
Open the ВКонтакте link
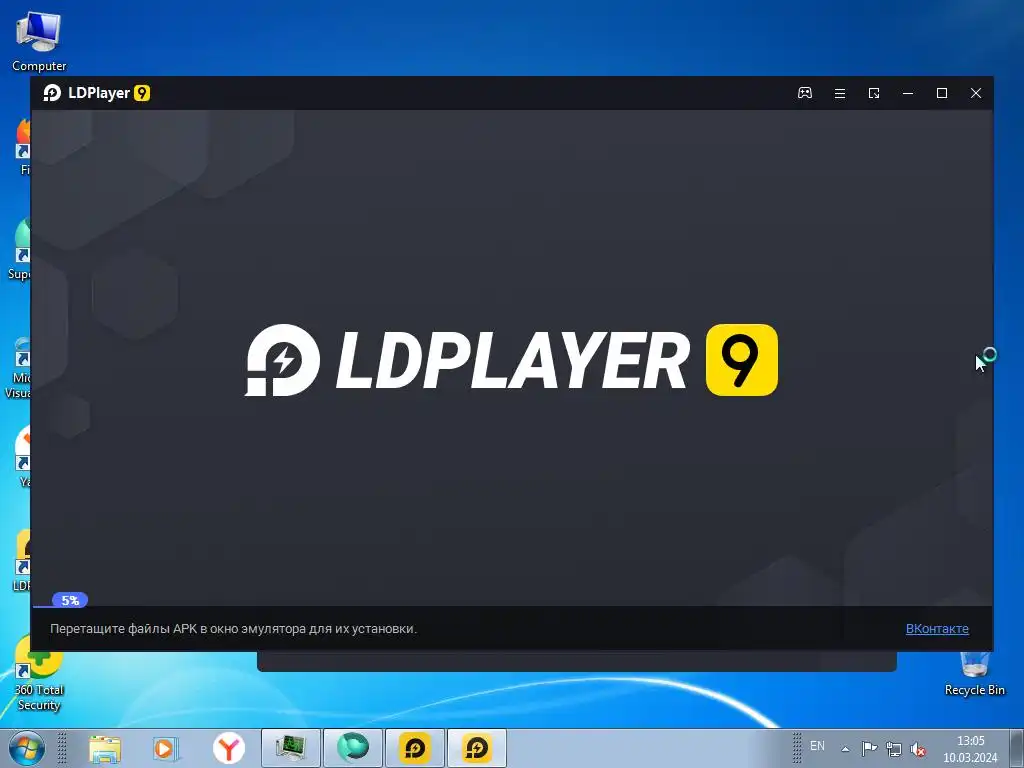pyautogui.click(x=936, y=629)
